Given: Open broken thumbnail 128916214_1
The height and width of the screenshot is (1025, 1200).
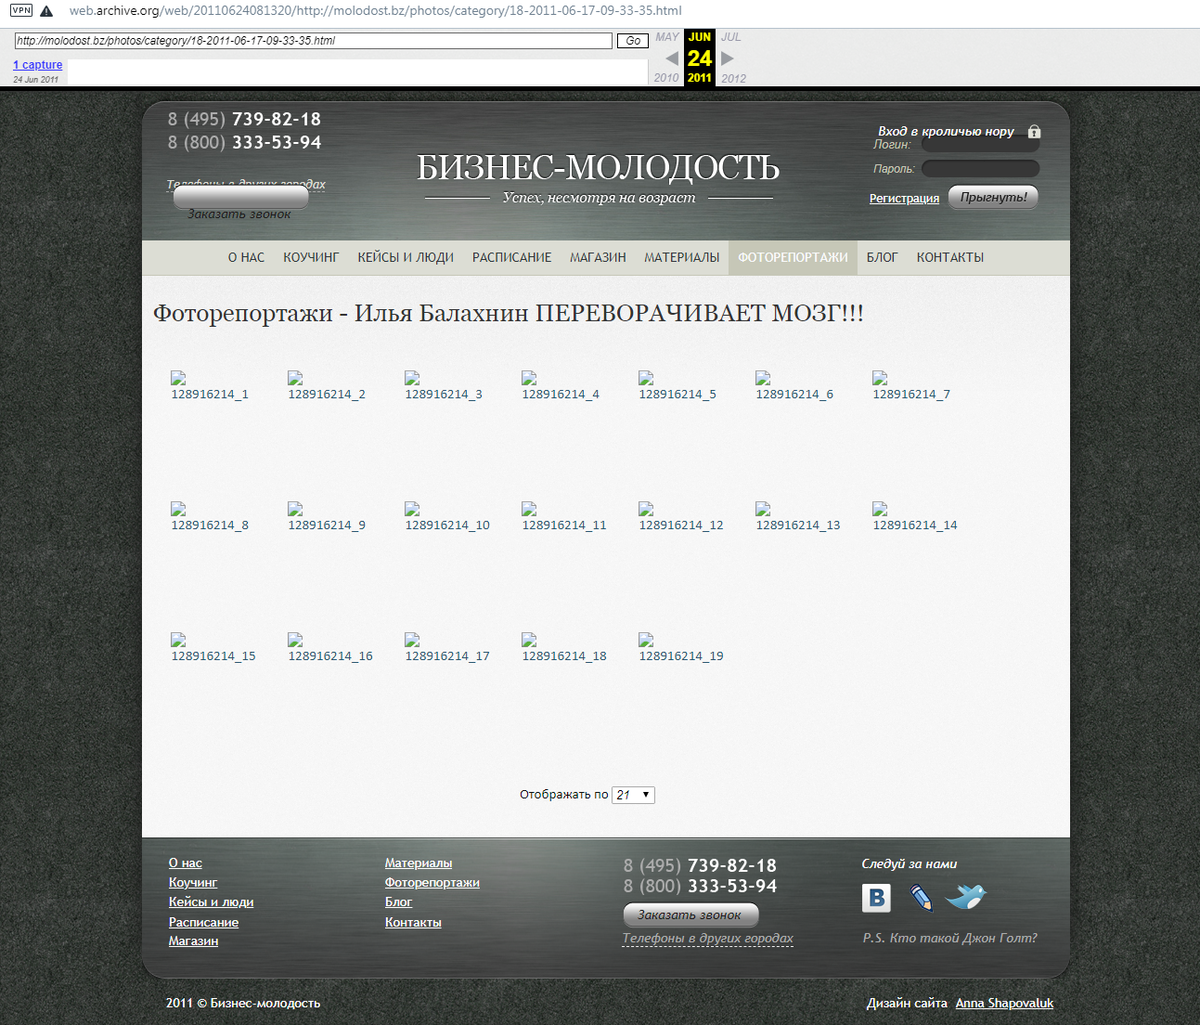Looking at the screenshot, I should click(178, 378).
